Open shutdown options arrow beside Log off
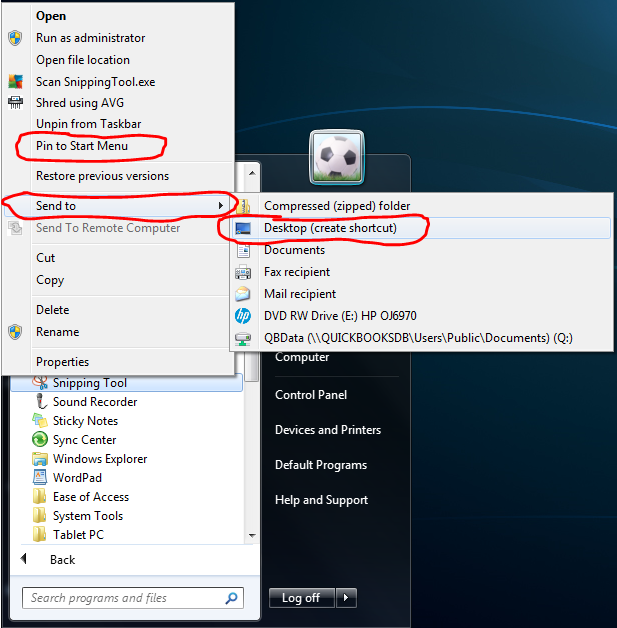 tap(346, 598)
